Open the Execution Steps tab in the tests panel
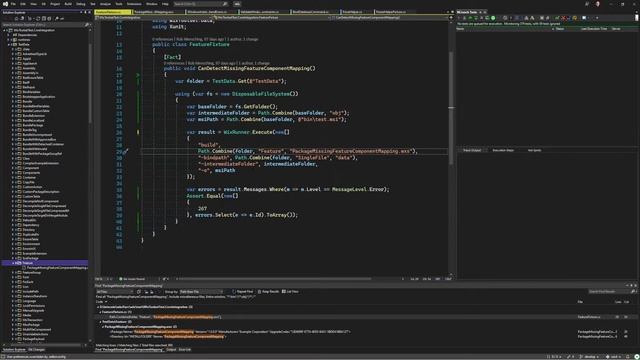Viewport: 640px width, 360px height. tap(503, 150)
